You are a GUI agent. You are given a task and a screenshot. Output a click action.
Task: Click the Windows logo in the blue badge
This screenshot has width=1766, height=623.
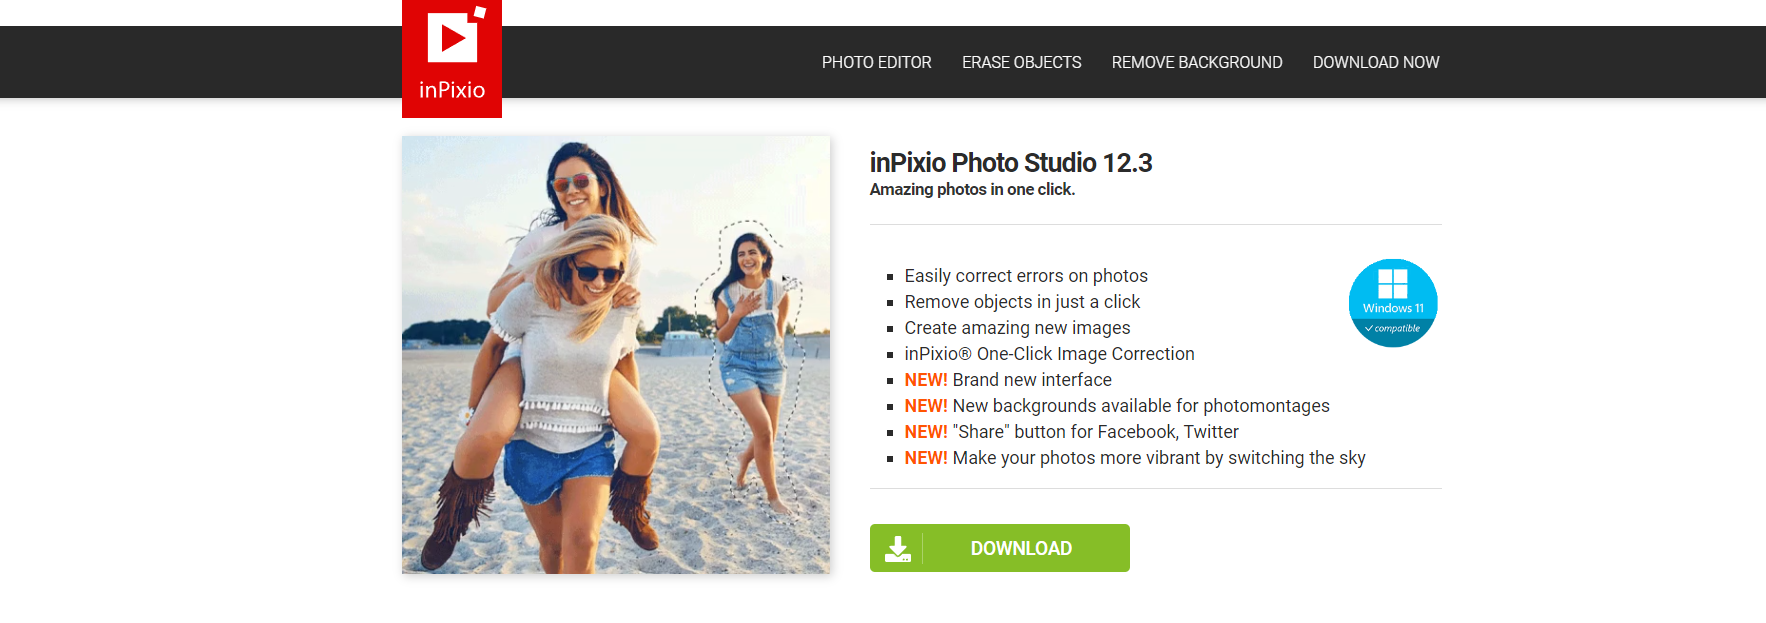pyautogui.click(x=1393, y=283)
